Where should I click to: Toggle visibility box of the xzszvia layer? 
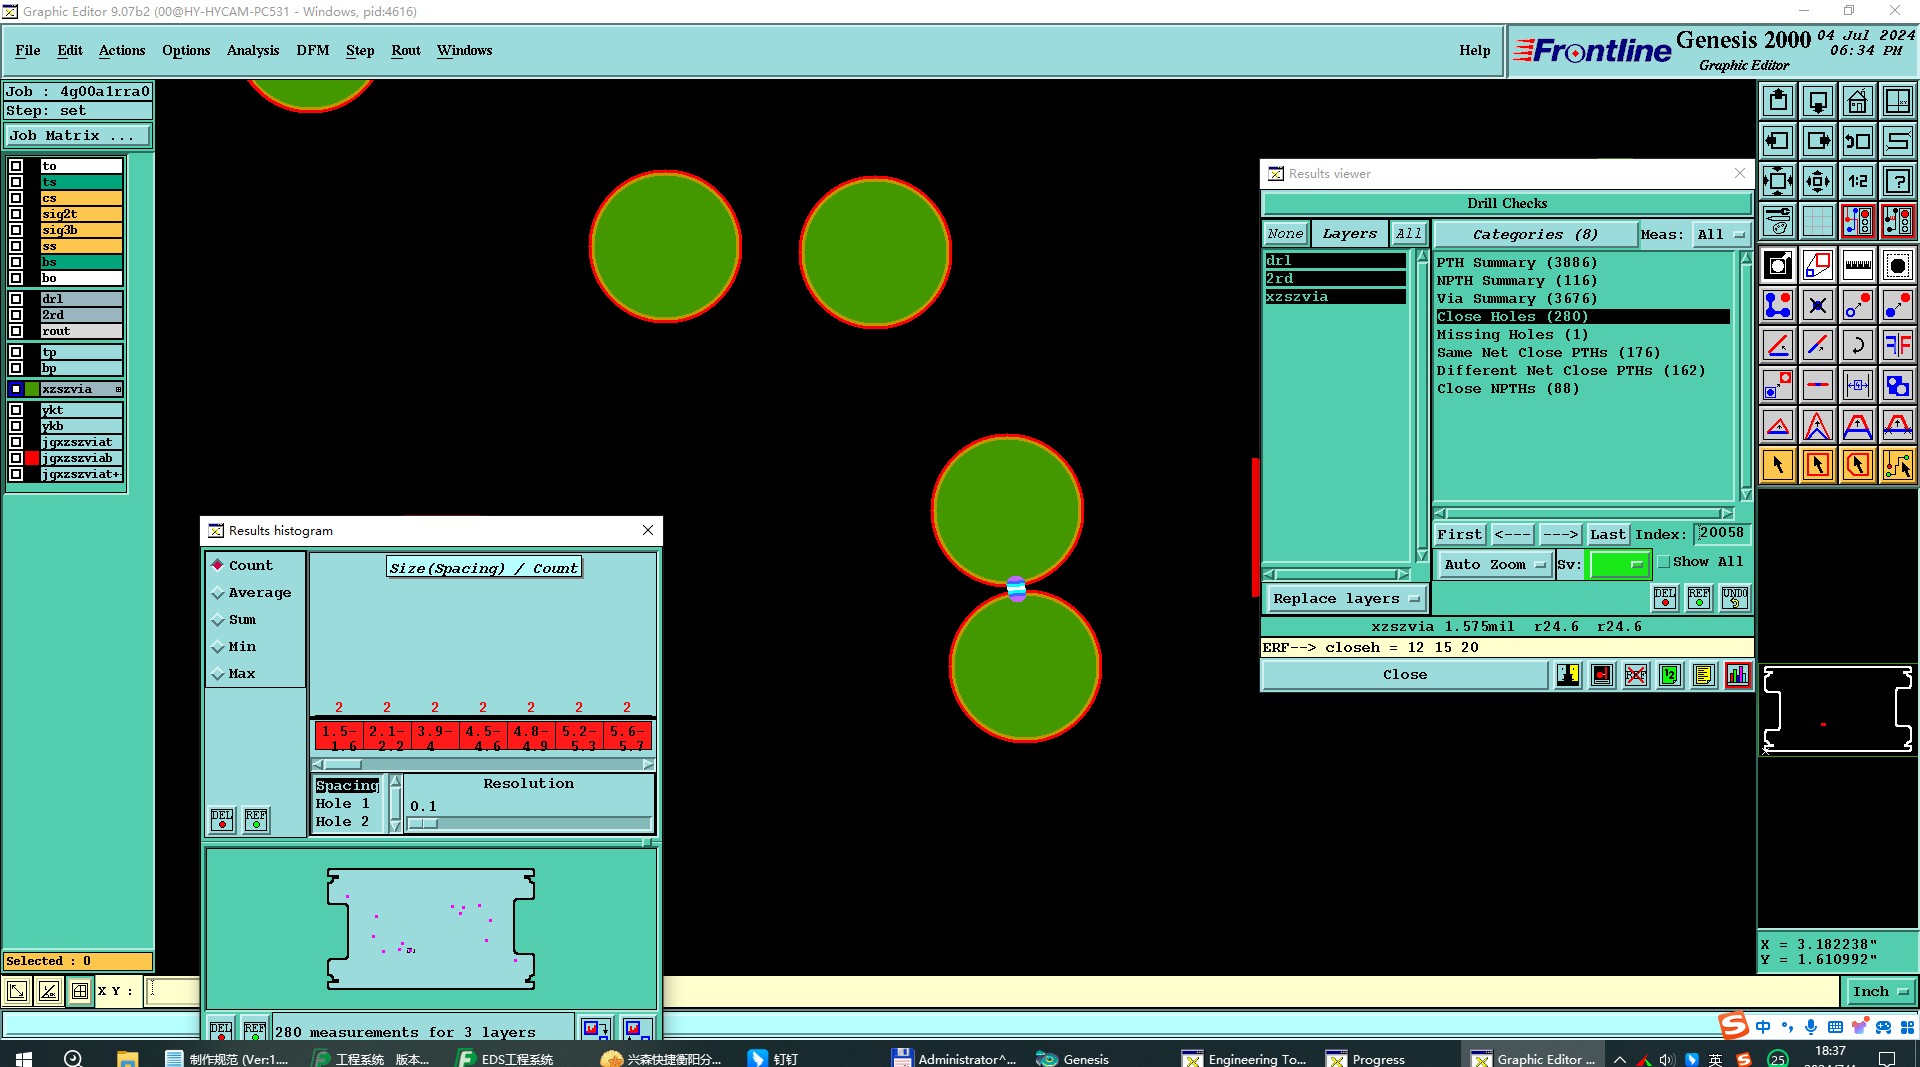click(16, 389)
